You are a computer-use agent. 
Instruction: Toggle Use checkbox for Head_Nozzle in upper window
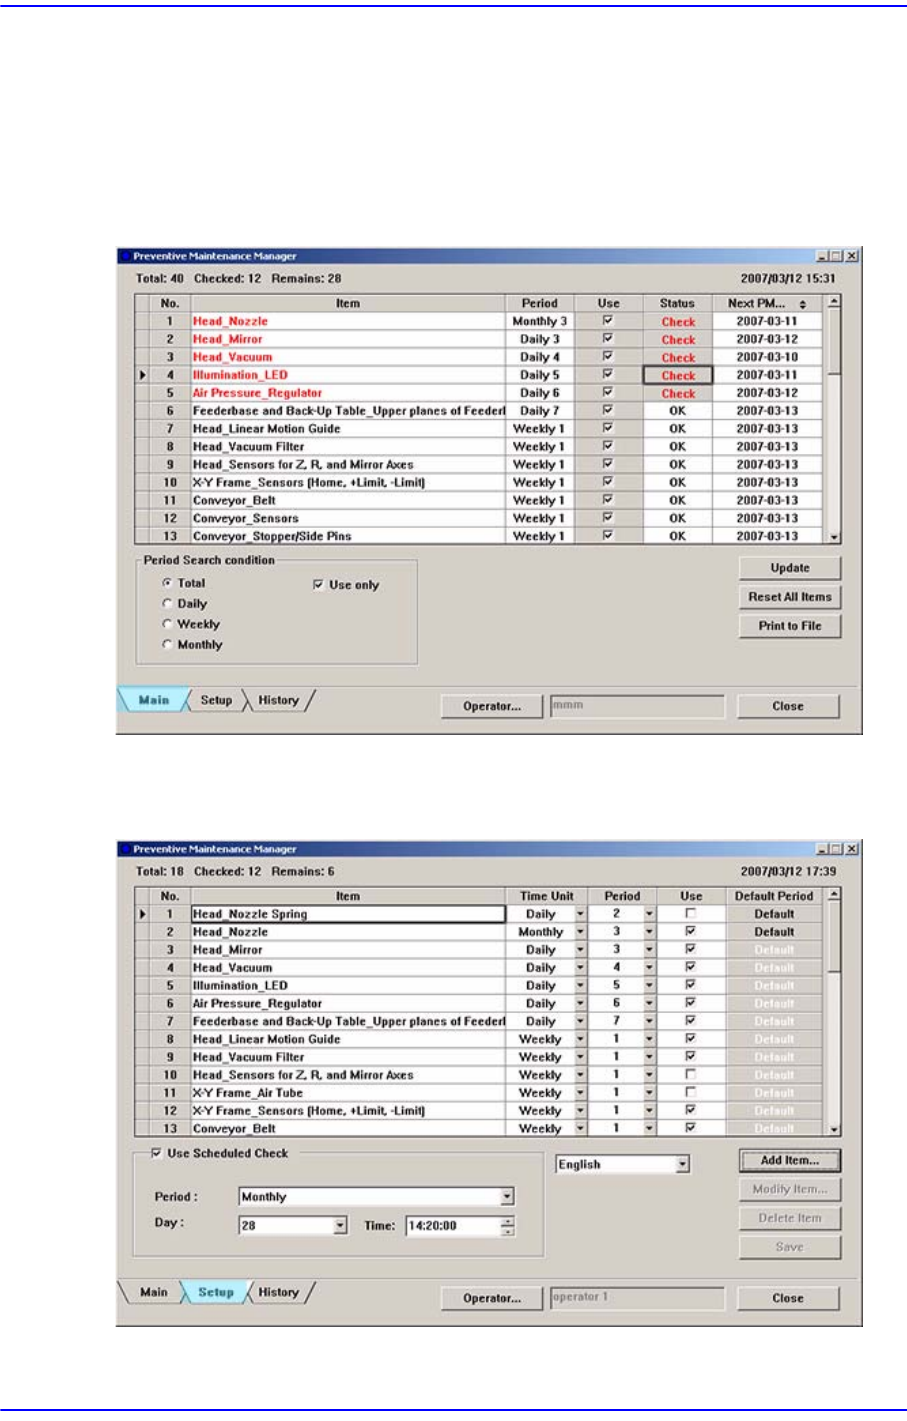(607, 321)
